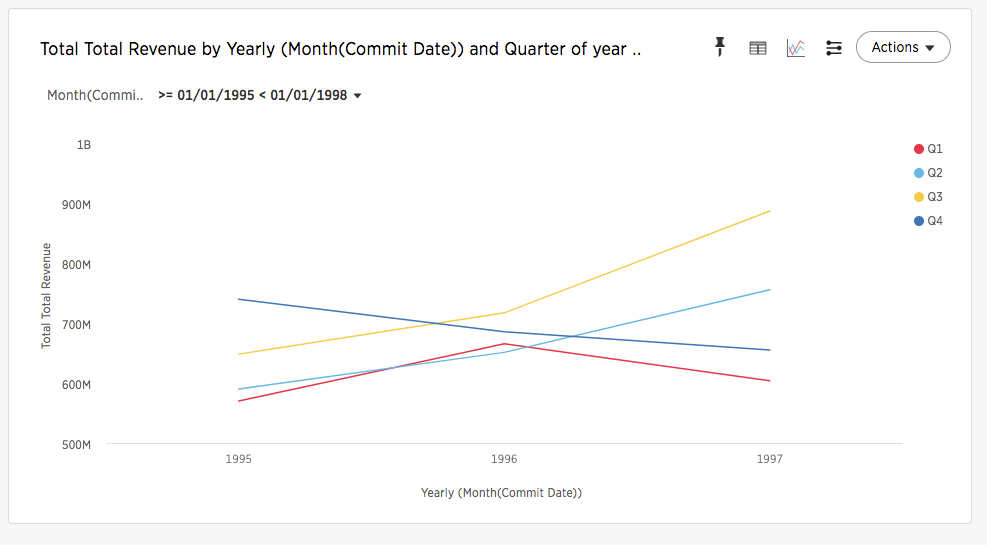The width and height of the screenshot is (987, 545).
Task: Click the dark blue Q4 line start at 1995
Action: point(239,299)
